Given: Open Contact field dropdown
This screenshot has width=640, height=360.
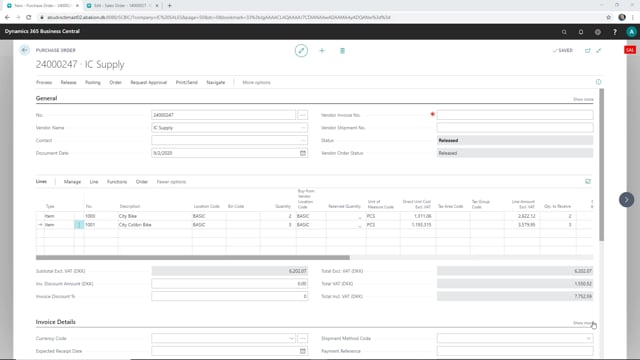Looking at the screenshot, I should coord(303,140).
